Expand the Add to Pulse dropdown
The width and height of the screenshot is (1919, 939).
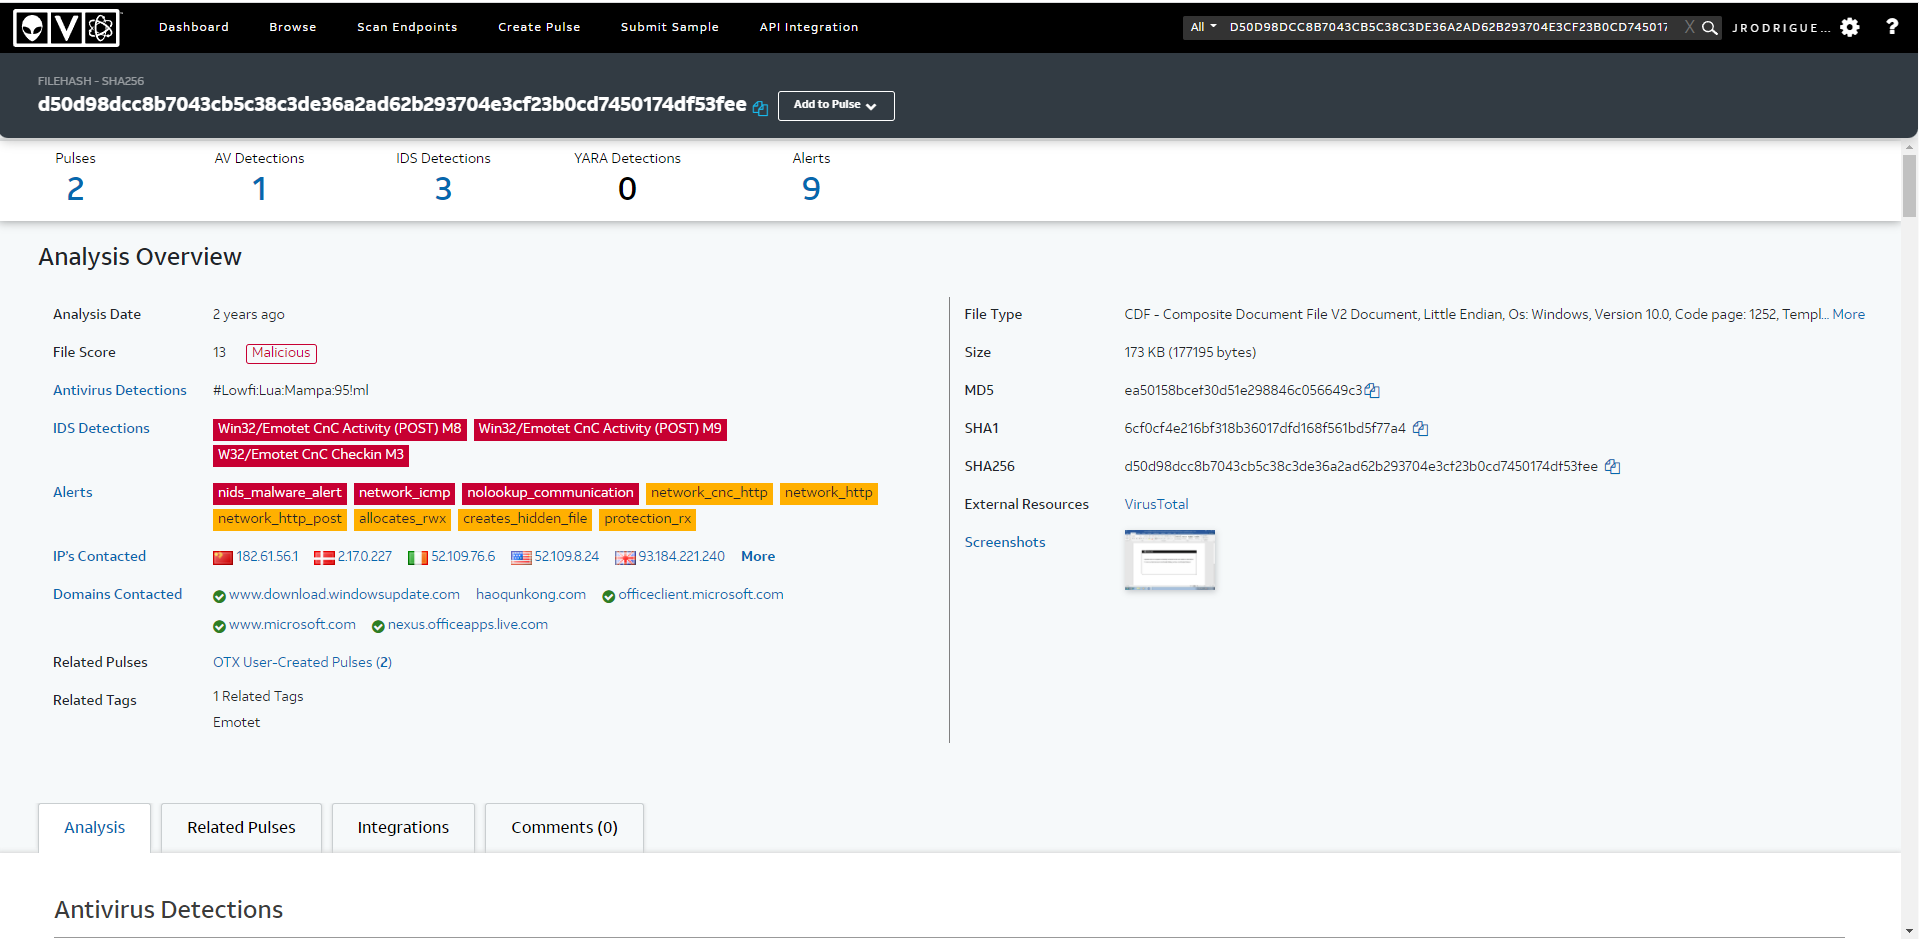coord(835,105)
